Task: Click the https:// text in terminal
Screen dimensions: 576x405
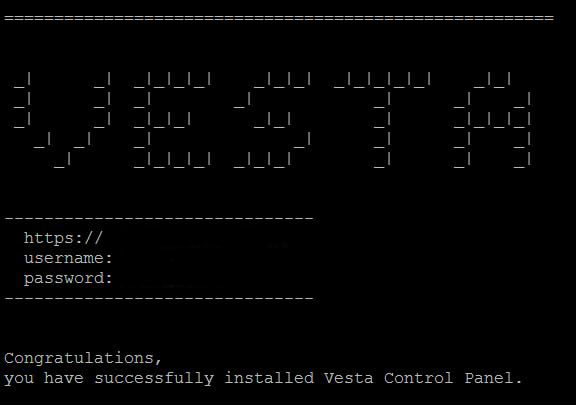Action: coord(63,238)
